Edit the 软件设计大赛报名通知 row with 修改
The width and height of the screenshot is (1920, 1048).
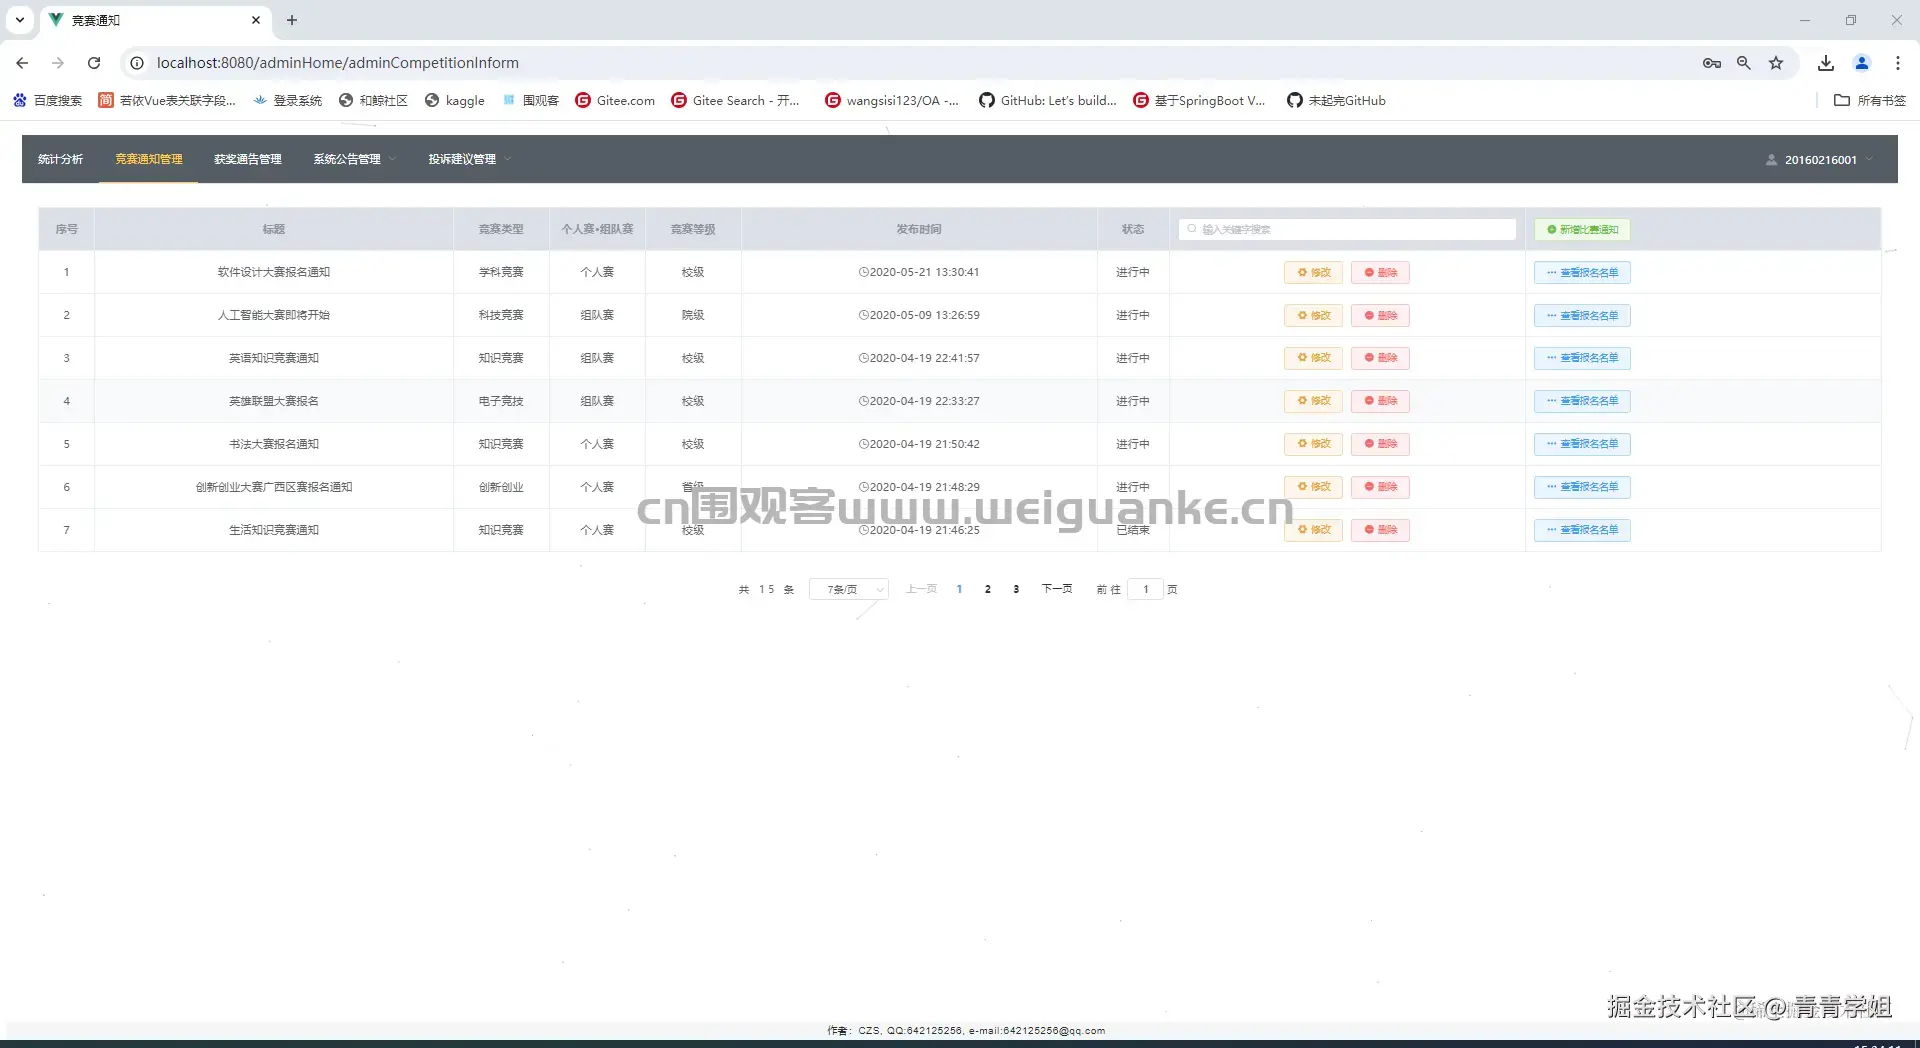(x=1313, y=273)
